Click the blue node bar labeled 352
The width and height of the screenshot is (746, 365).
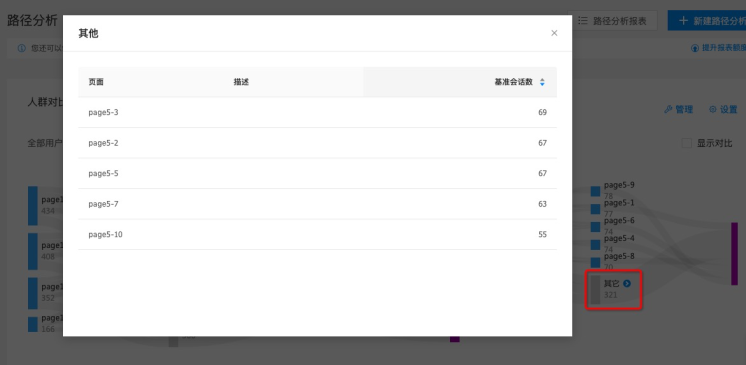coord(32,293)
